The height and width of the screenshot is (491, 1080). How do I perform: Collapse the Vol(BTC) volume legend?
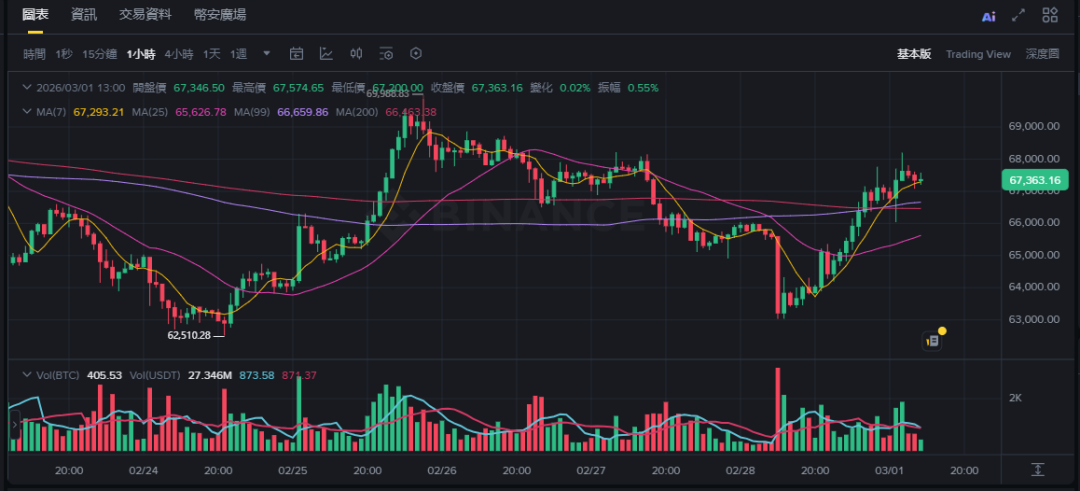click(x=27, y=375)
